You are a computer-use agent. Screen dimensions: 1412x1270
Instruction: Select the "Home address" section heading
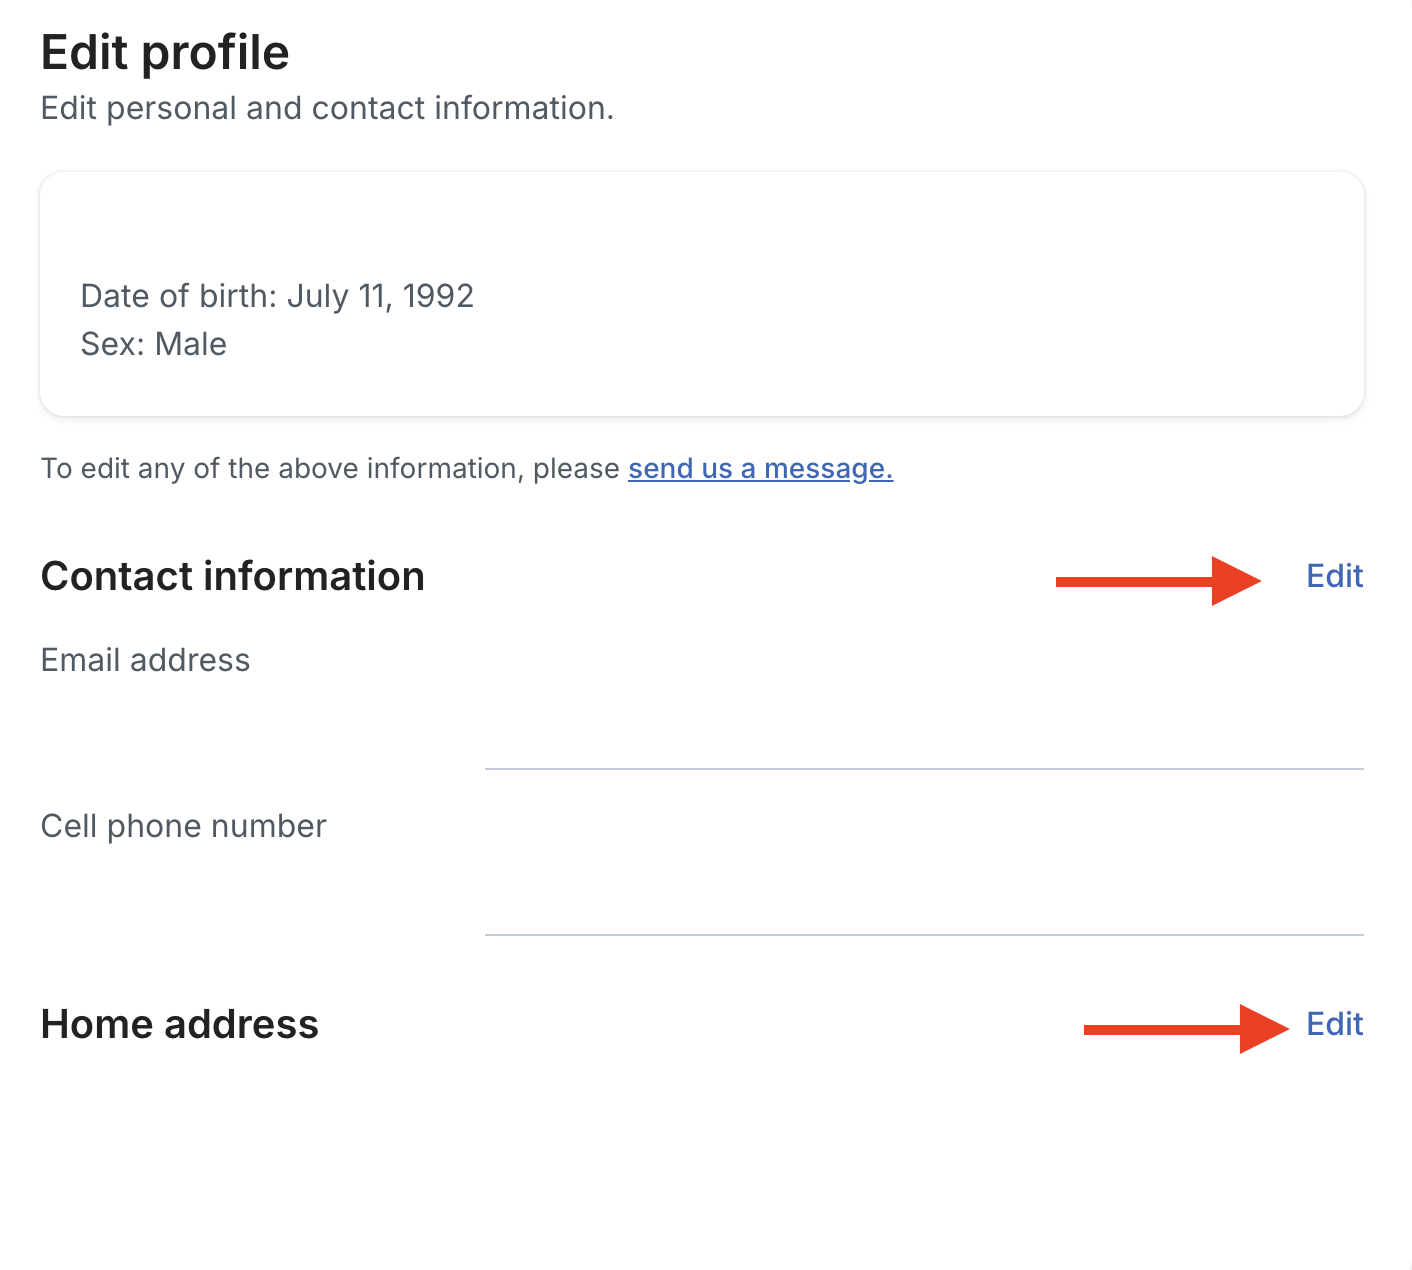pyautogui.click(x=179, y=1024)
